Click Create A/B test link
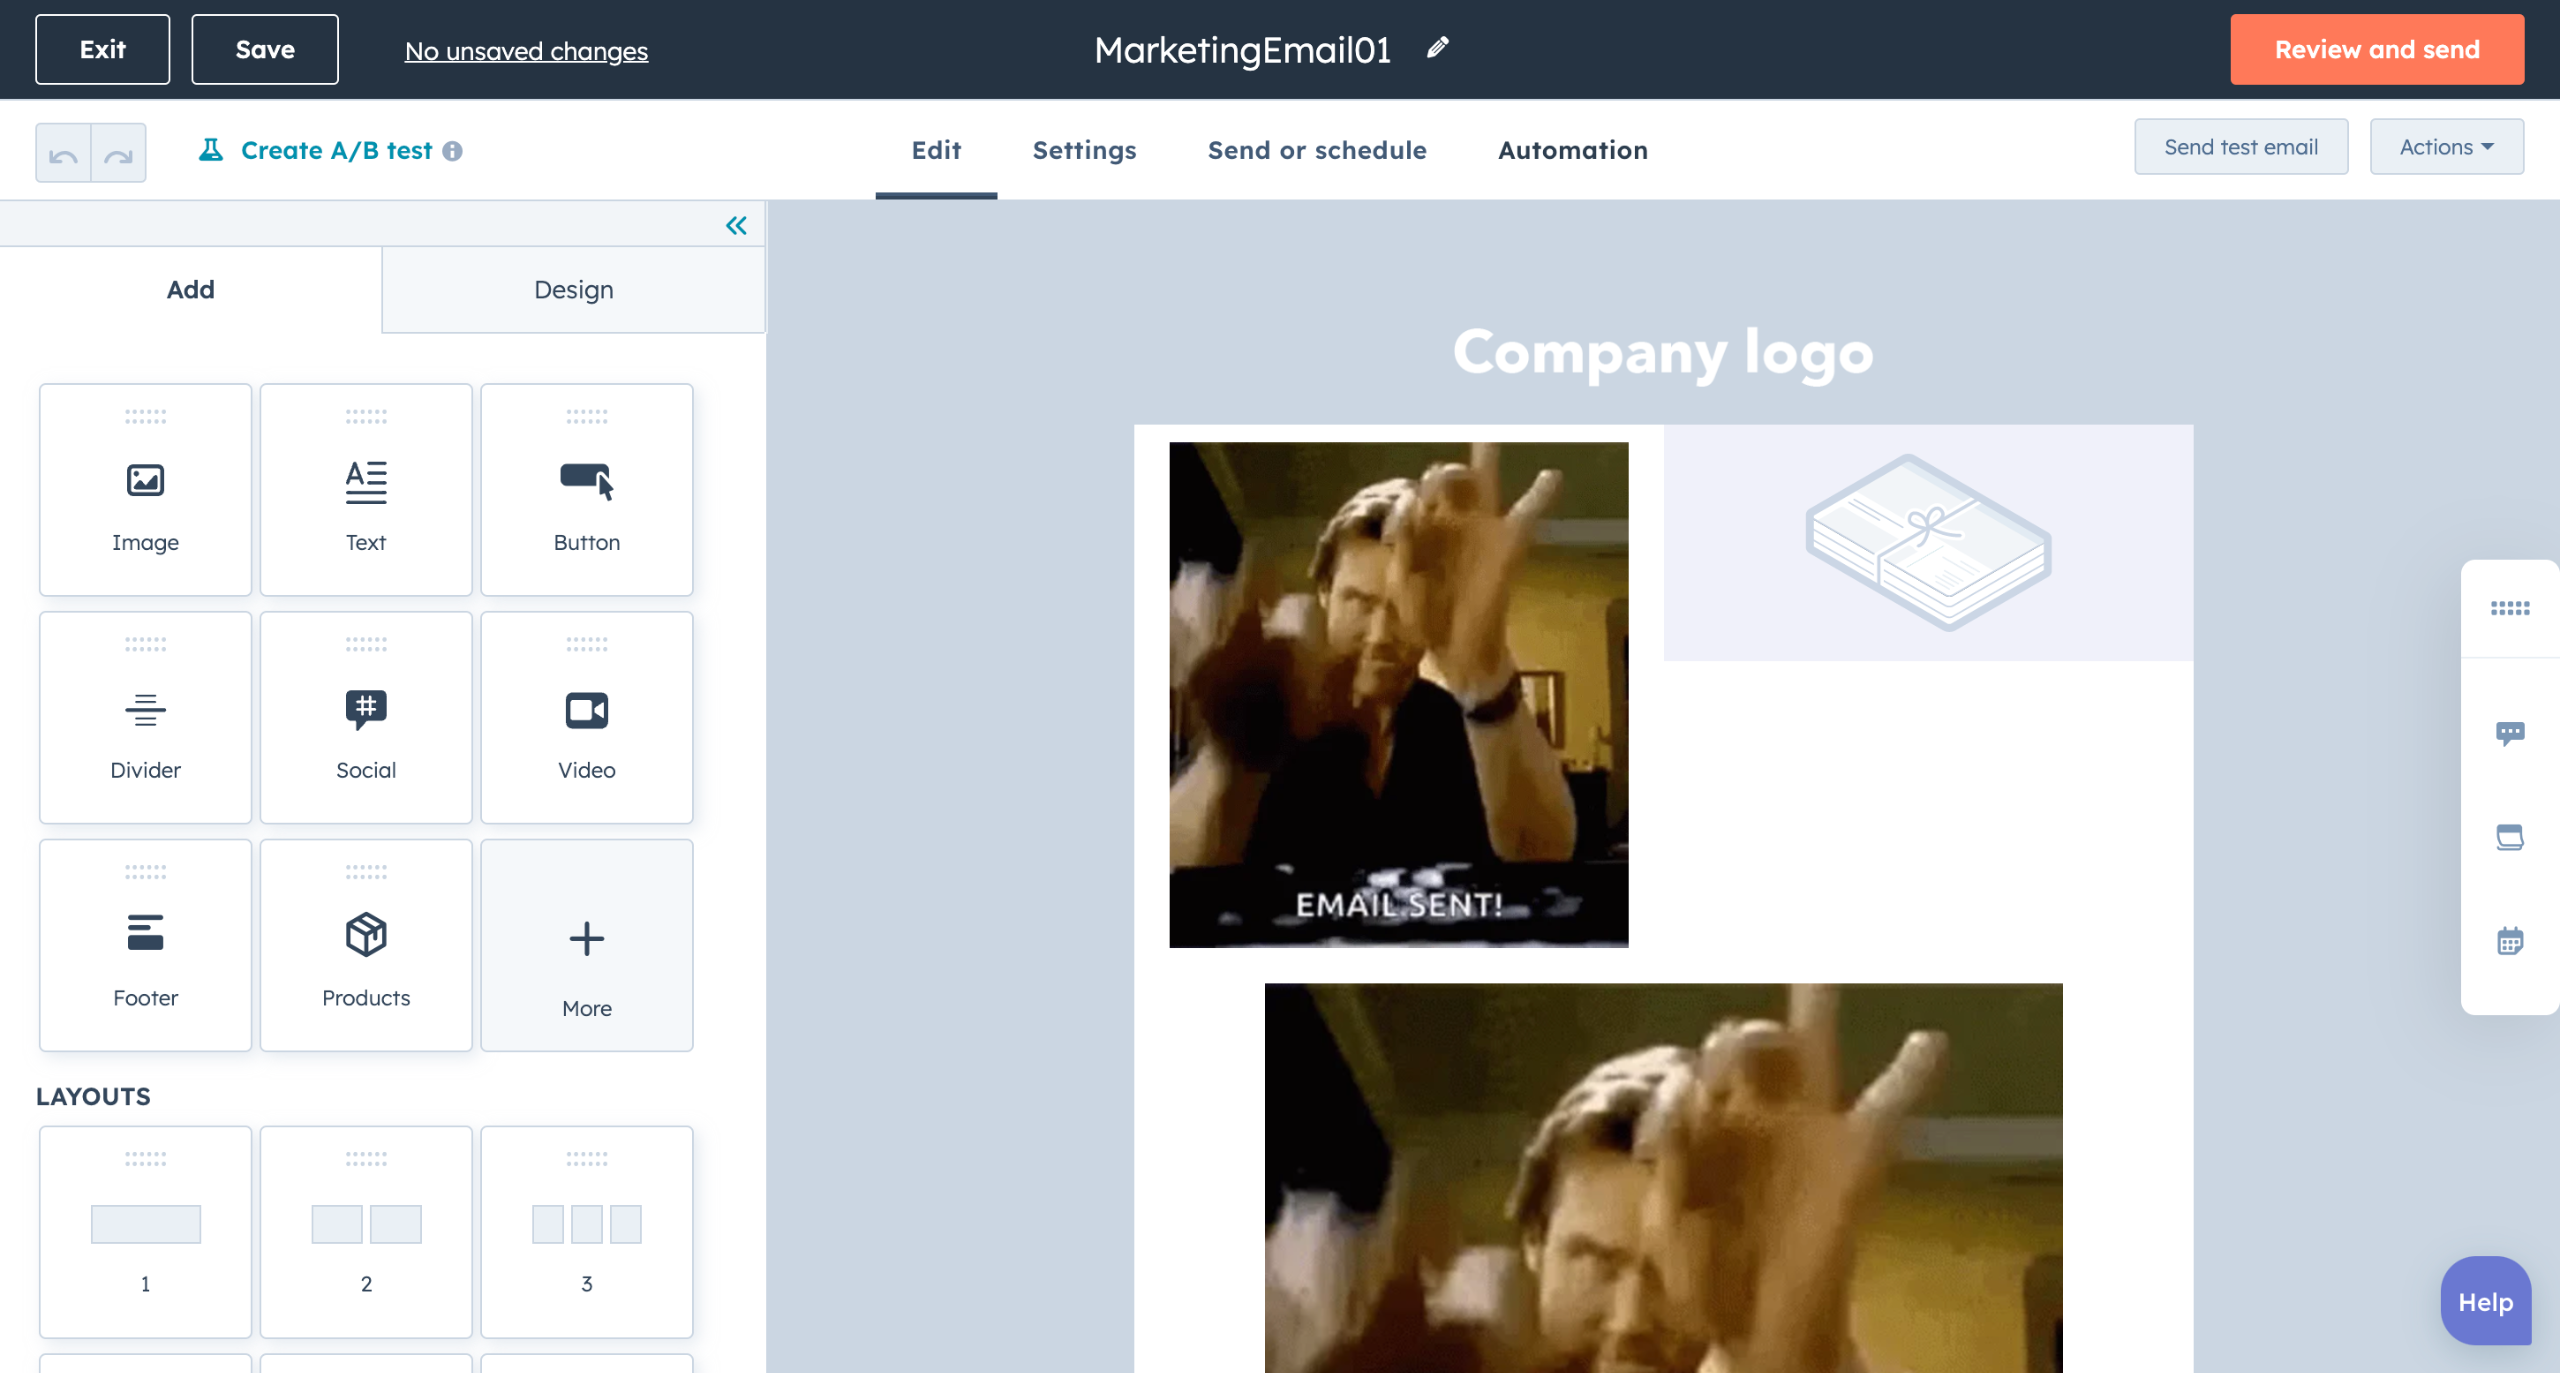This screenshot has width=2560, height=1373. click(x=336, y=151)
